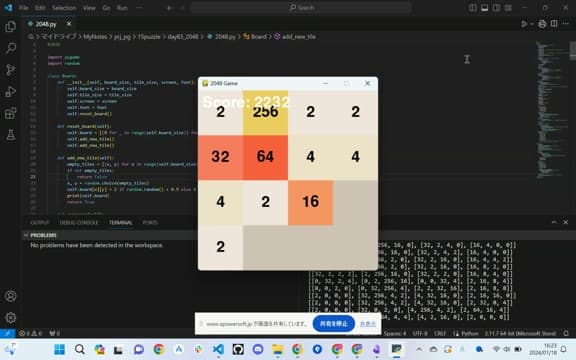Open the Extensions view
Image resolution: width=576 pixels, height=360 pixels.
(11, 113)
